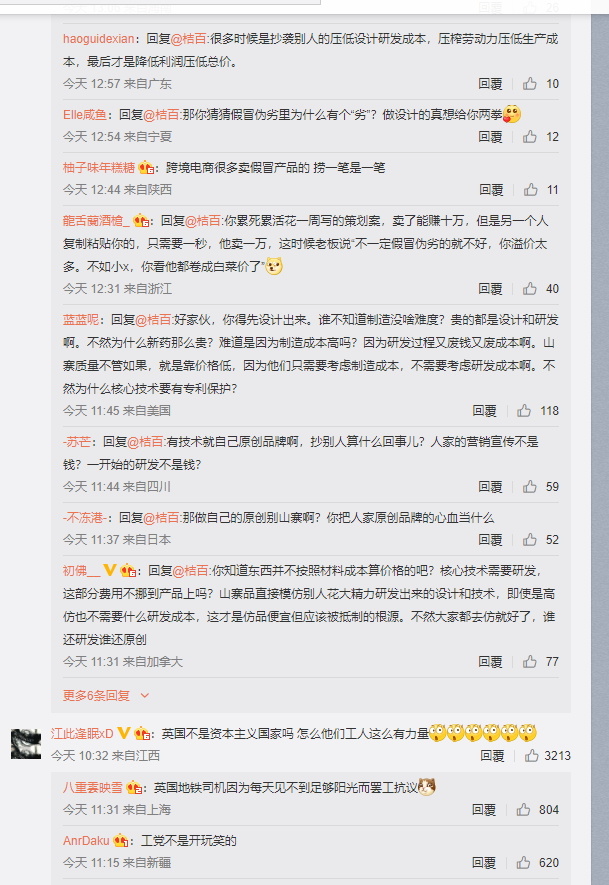
Task: Like haoguidexian's reply with thumbs-up icon
Action: pyautogui.click(x=529, y=84)
